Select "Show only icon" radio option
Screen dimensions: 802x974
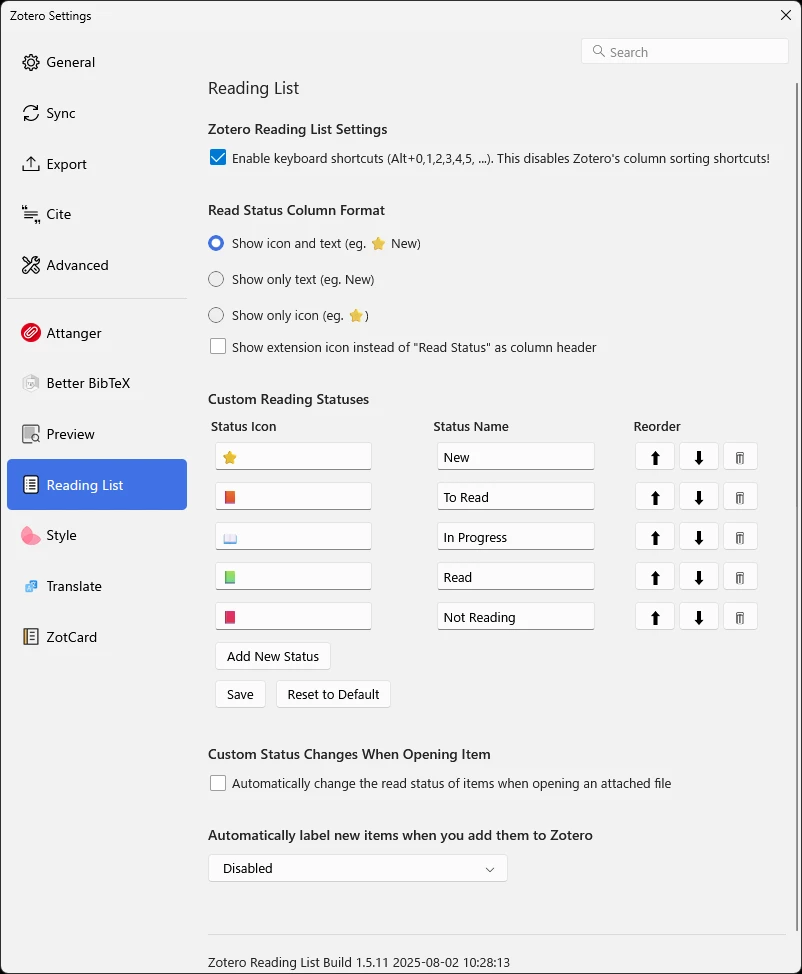tap(216, 315)
